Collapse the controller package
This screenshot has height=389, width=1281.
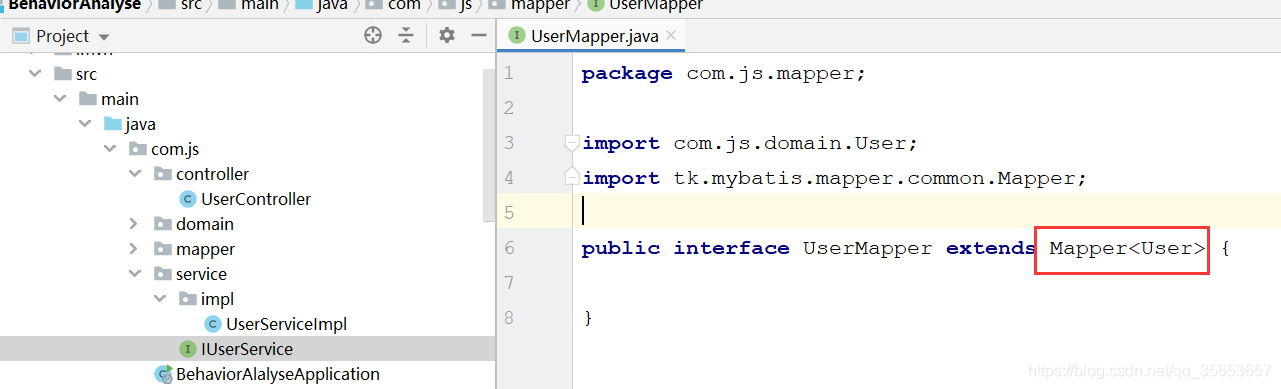135,174
